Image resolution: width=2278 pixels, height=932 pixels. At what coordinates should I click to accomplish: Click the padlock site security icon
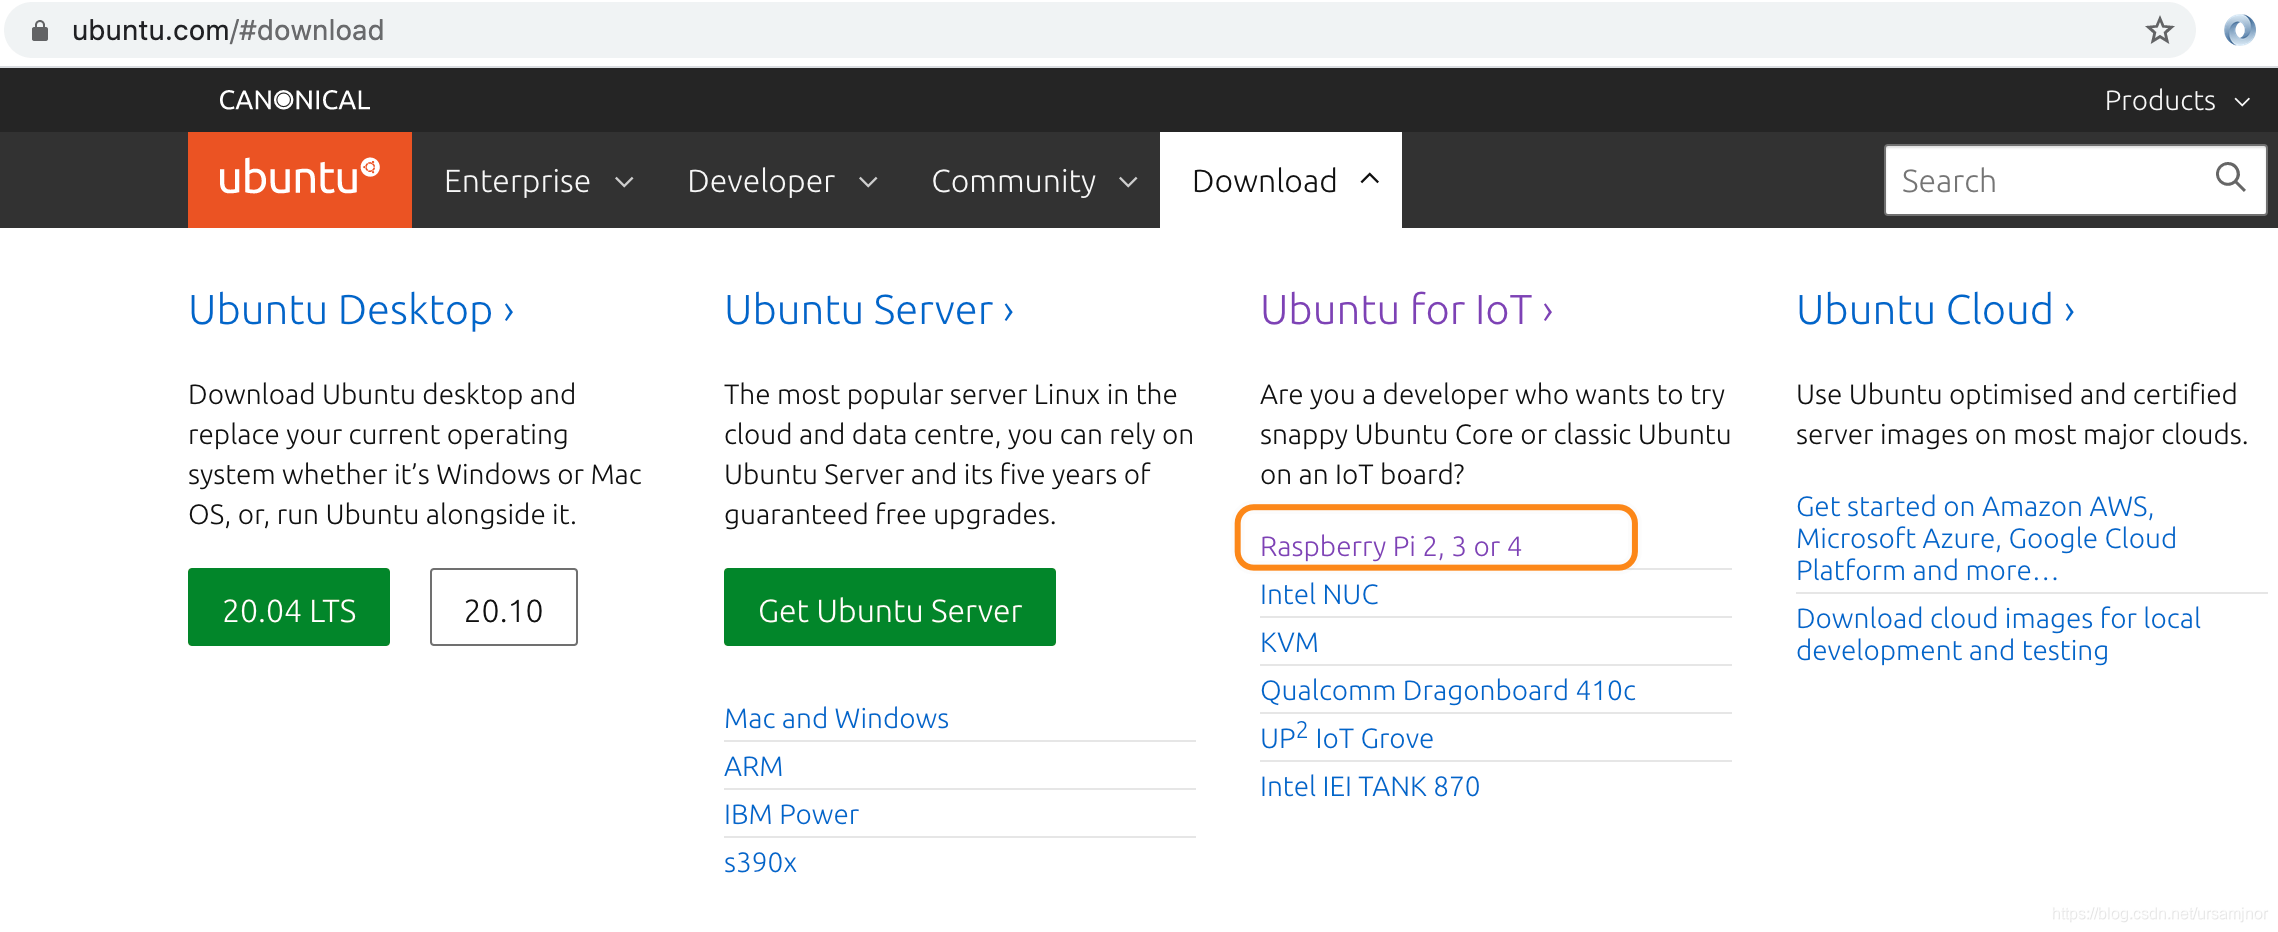pos(40,31)
